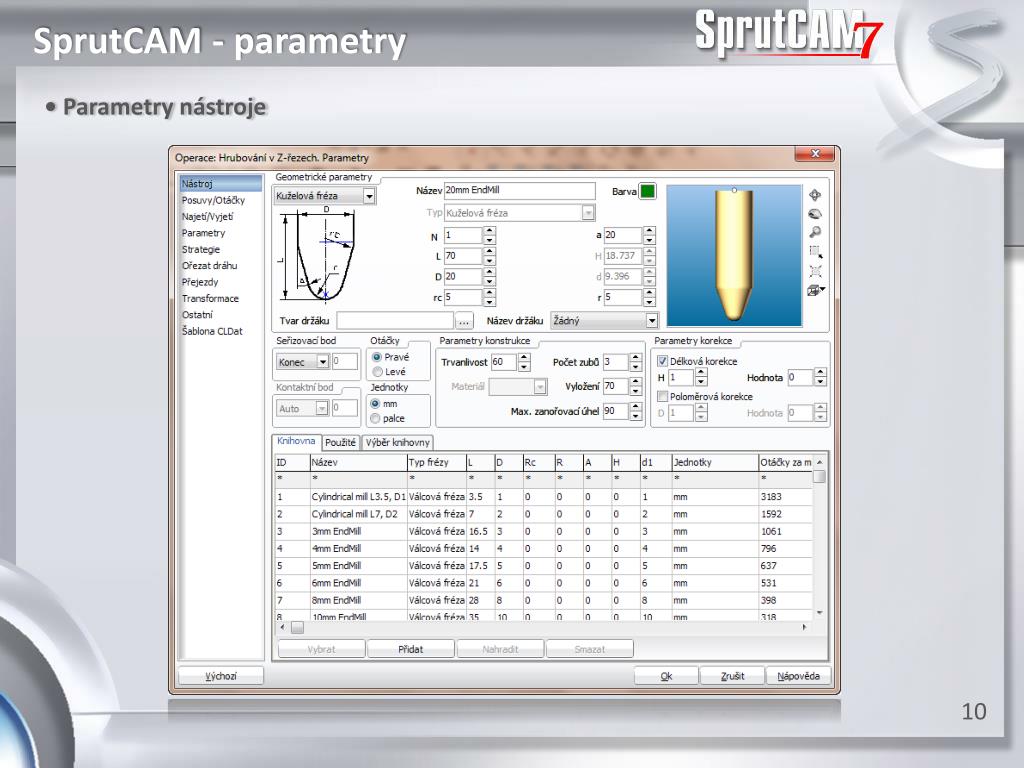Click the Max. zanořovací úhel stepper
1024x768 pixels.
(x=636, y=411)
